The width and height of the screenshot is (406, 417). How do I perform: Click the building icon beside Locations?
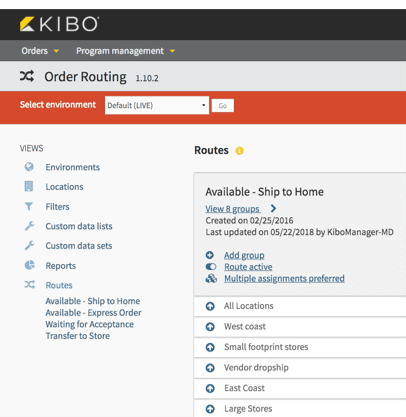point(29,186)
